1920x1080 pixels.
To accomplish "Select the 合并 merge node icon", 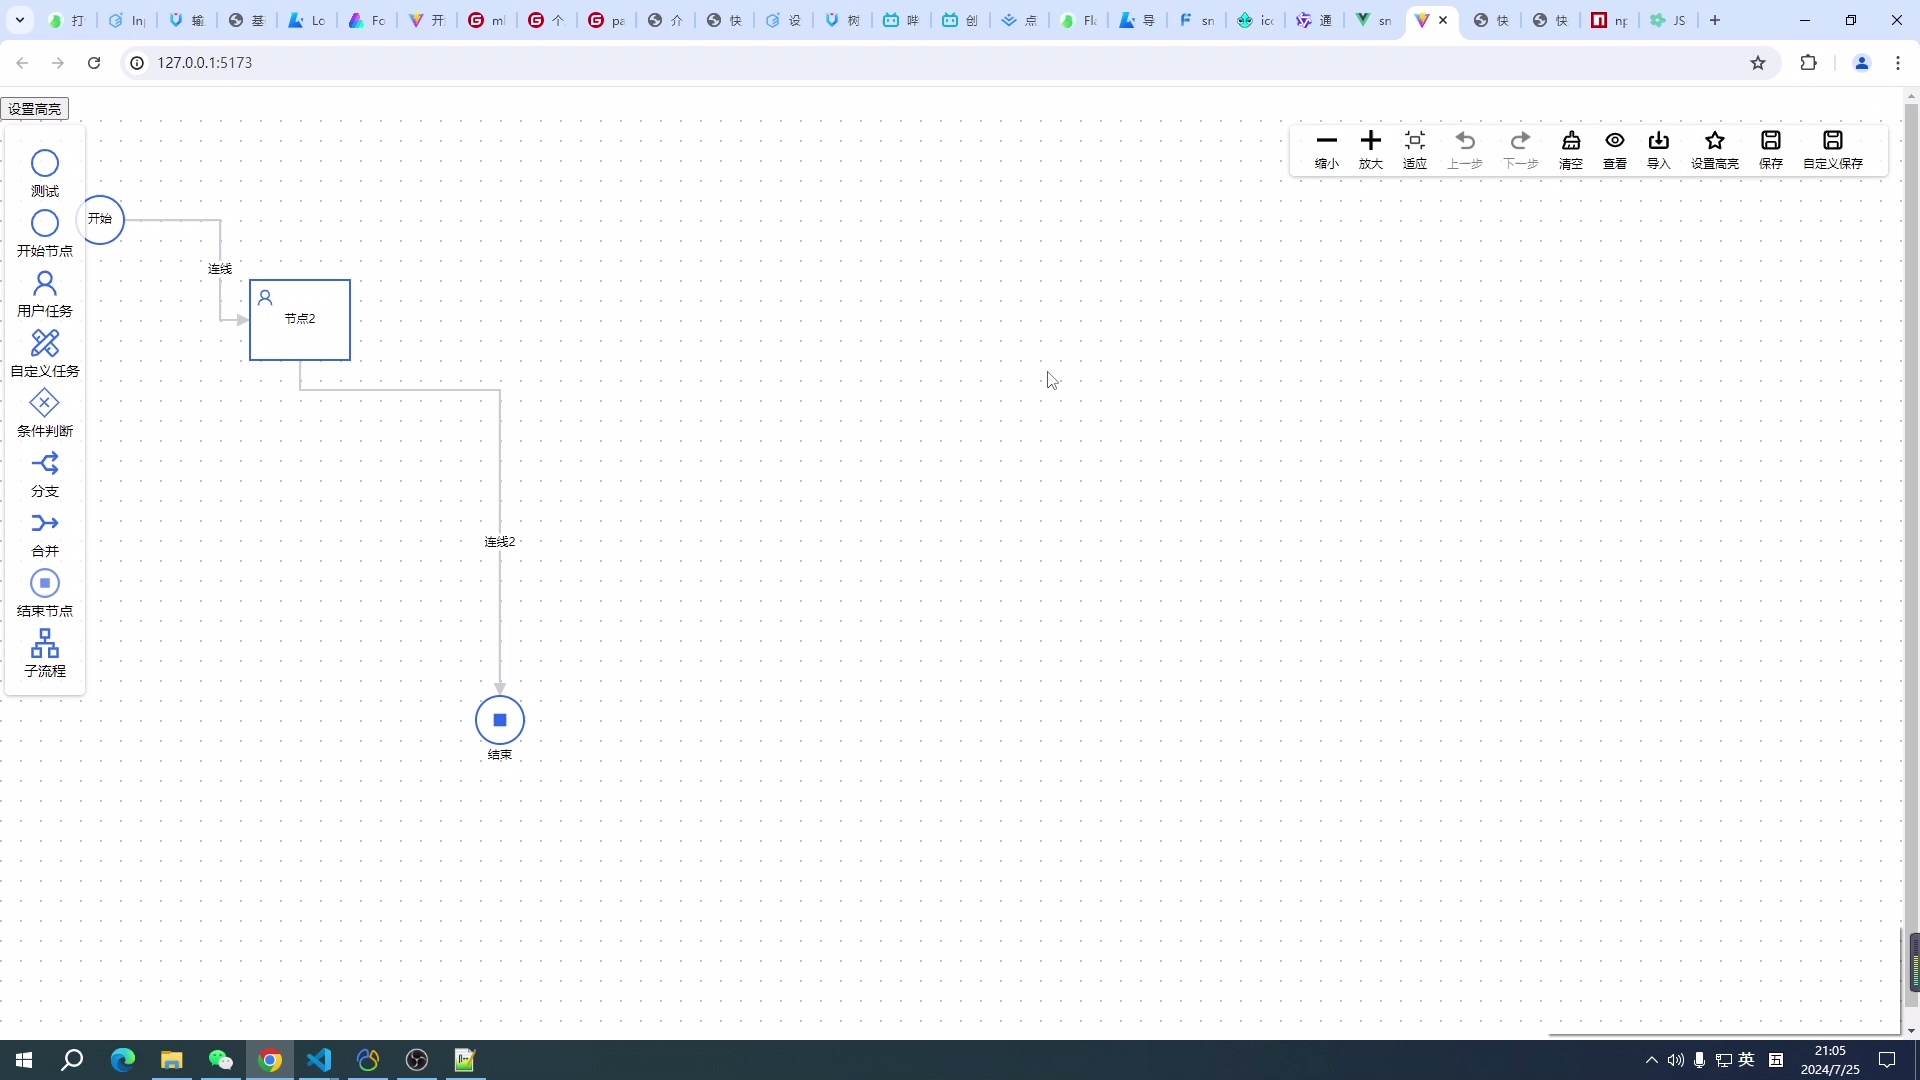I will point(45,524).
